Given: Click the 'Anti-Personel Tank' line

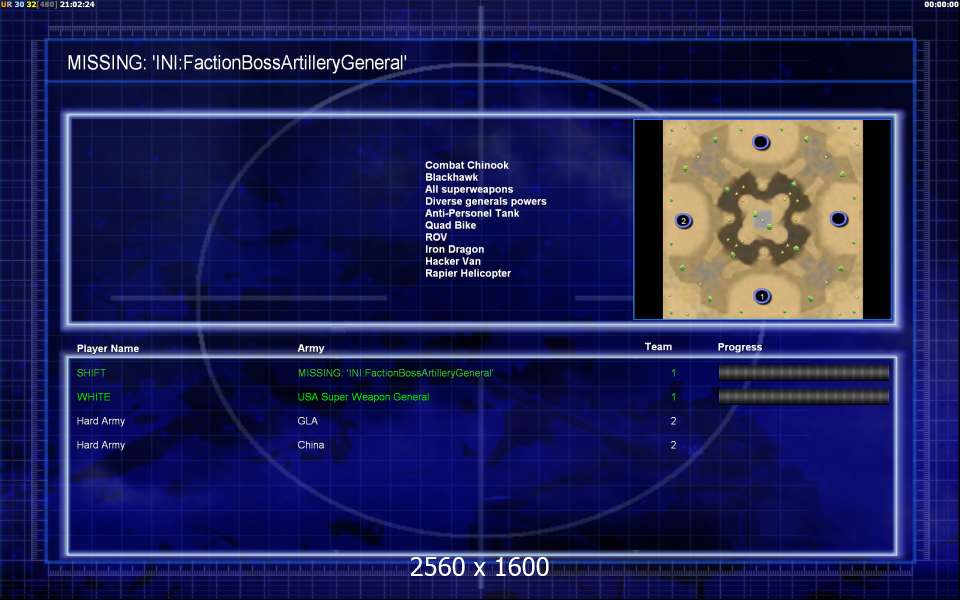Looking at the screenshot, I should tap(472, 213).
